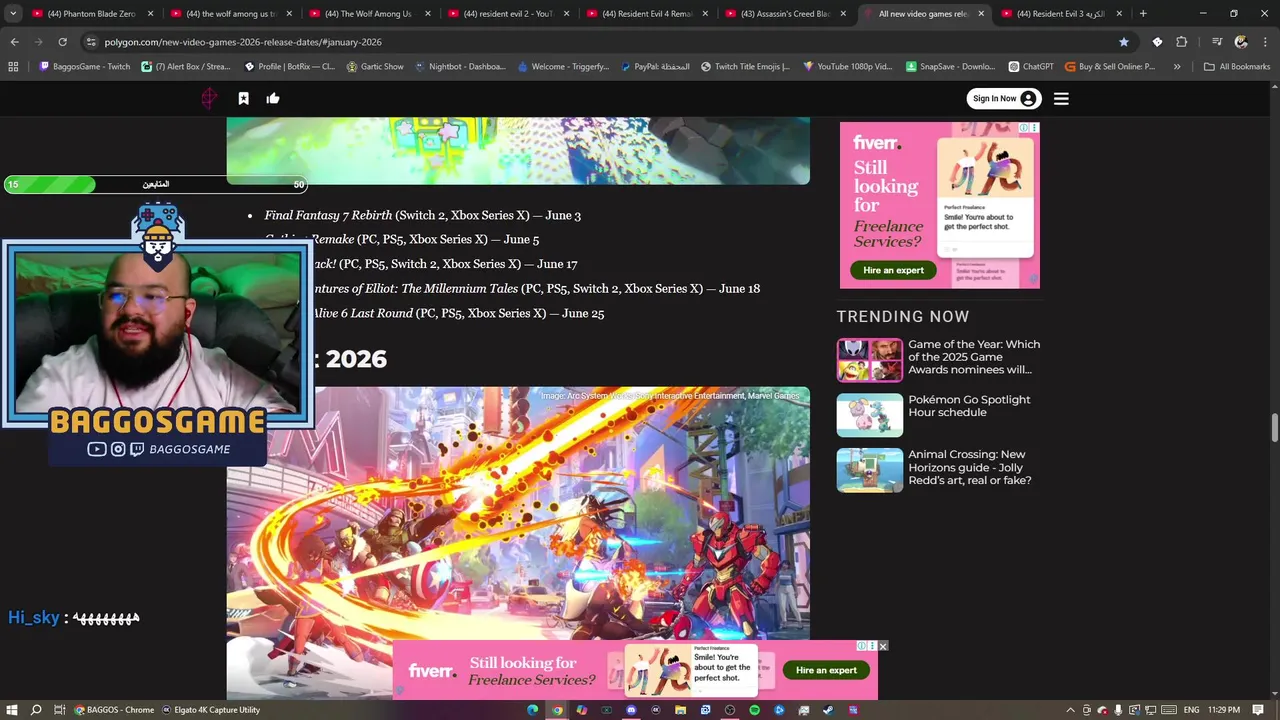This screenshot has height=720, width=1280.
Task: Click Fiverr sidebar ad Hire an expert
Action: point(894,270)
